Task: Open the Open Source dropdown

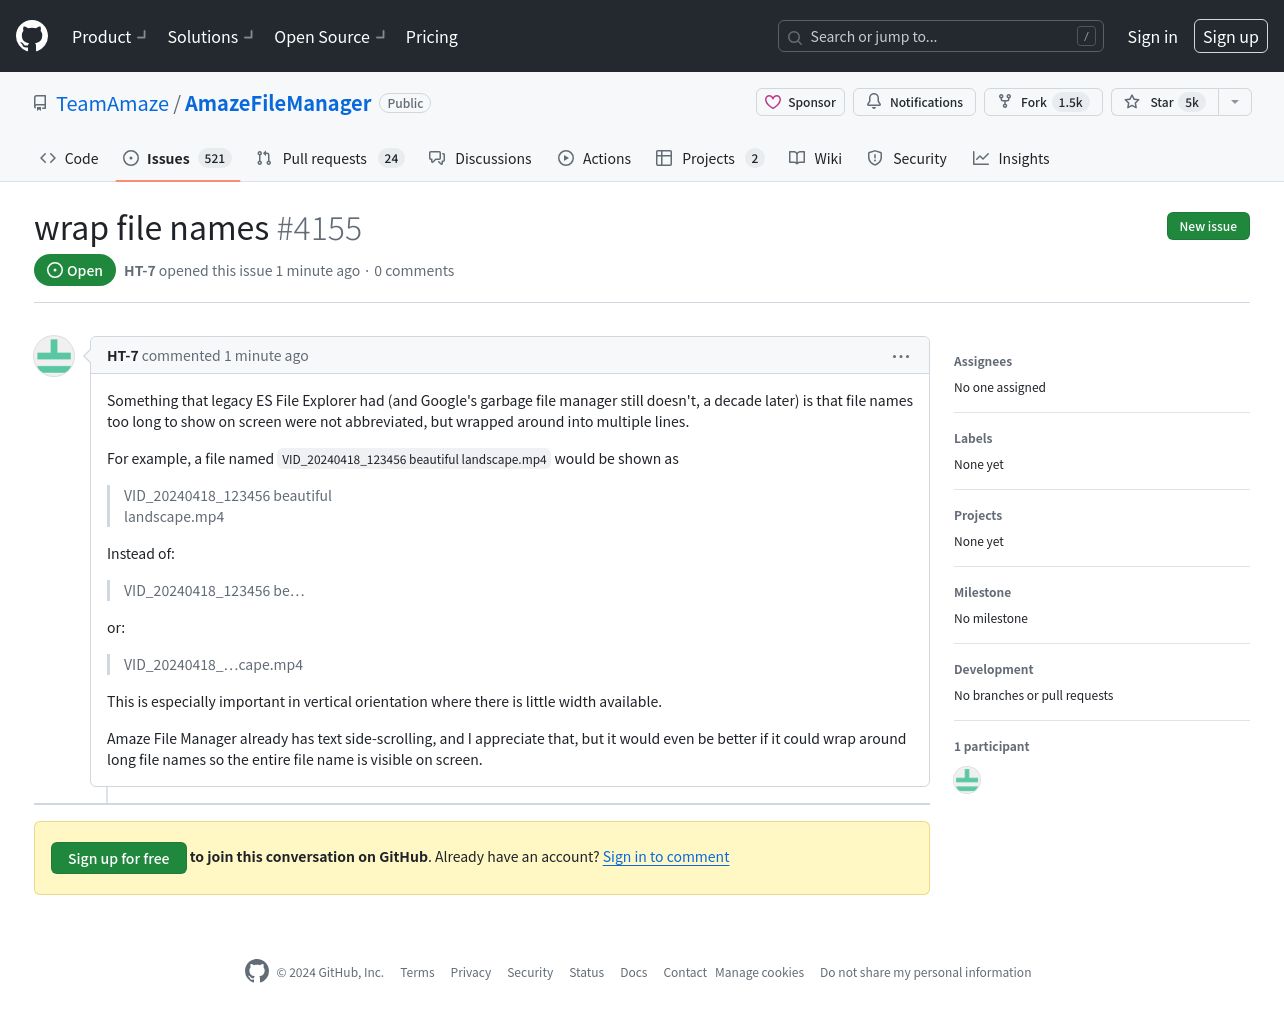Action: click(329, 37)
